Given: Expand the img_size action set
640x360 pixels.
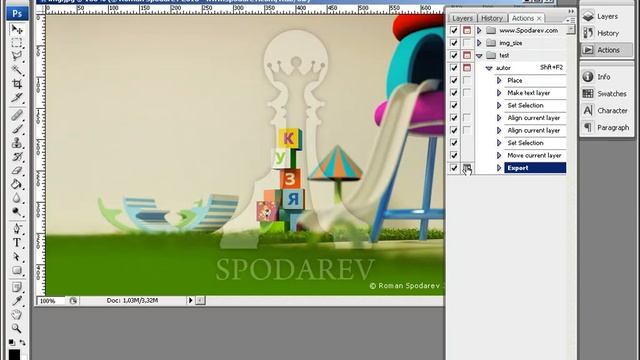Looking at the screenshot, I should click(479, 43).
